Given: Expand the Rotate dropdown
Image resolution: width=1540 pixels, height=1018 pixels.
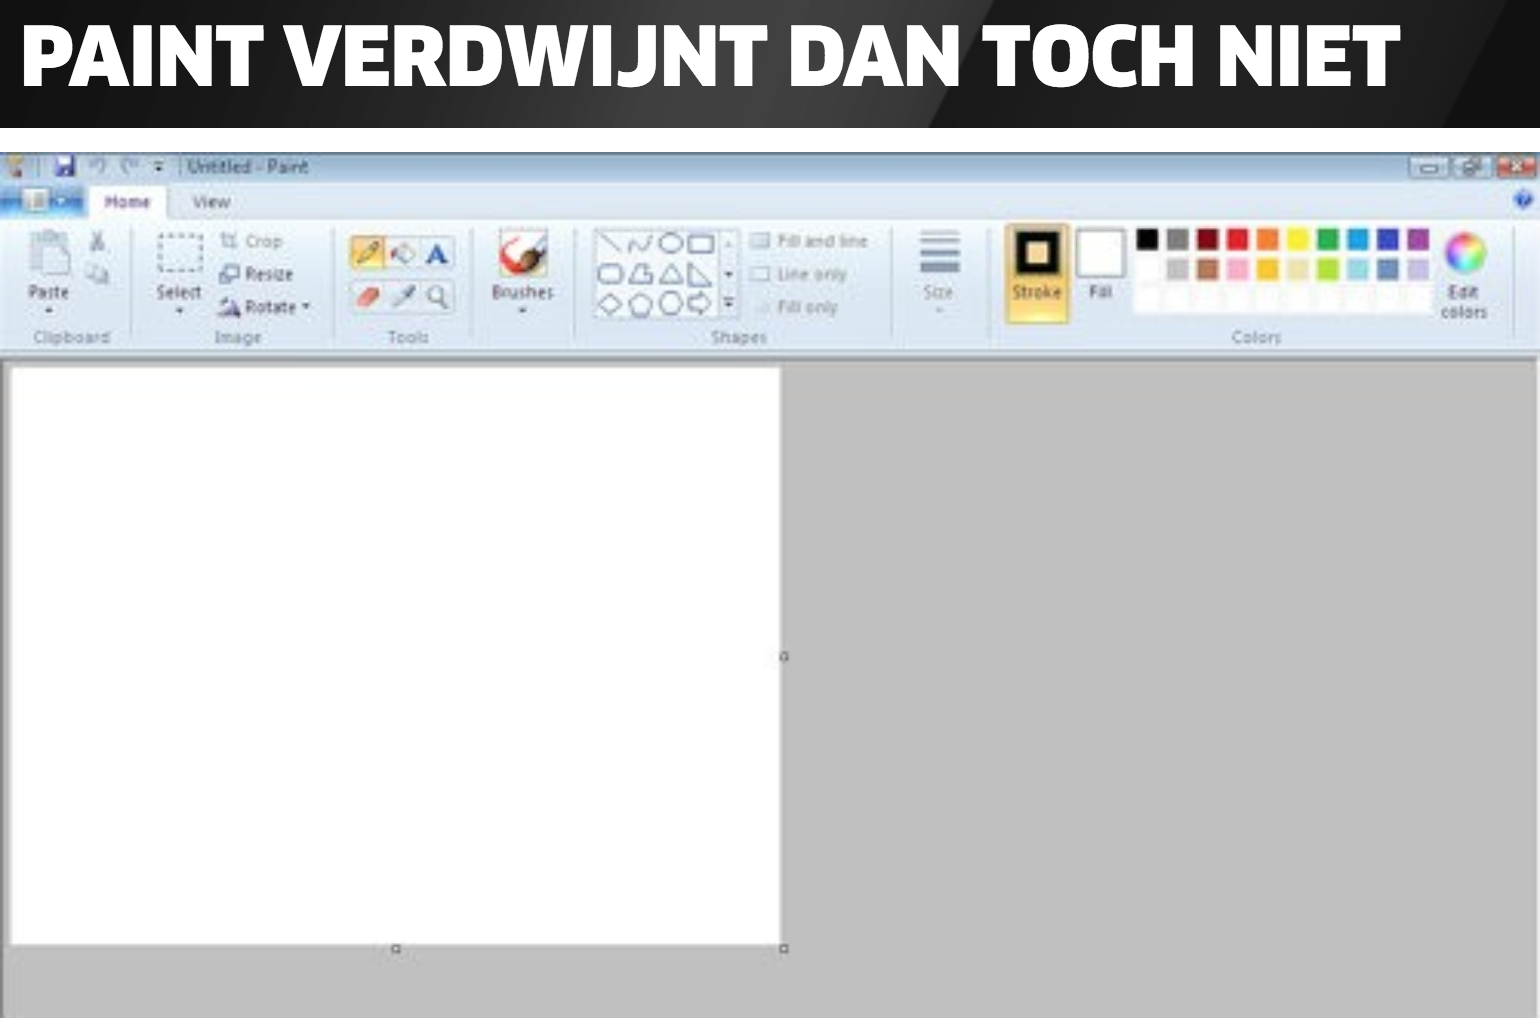Looking at the screenshot, I should tap(306, 306).
